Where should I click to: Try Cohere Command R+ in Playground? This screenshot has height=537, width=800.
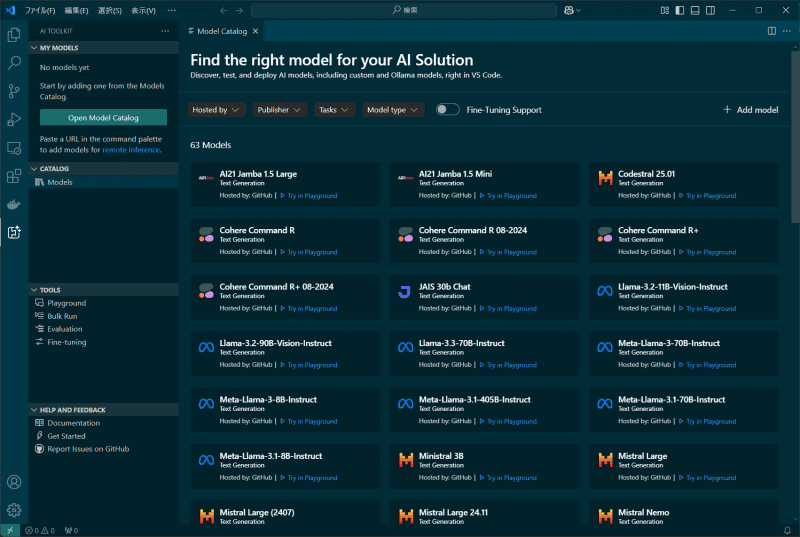707,252
